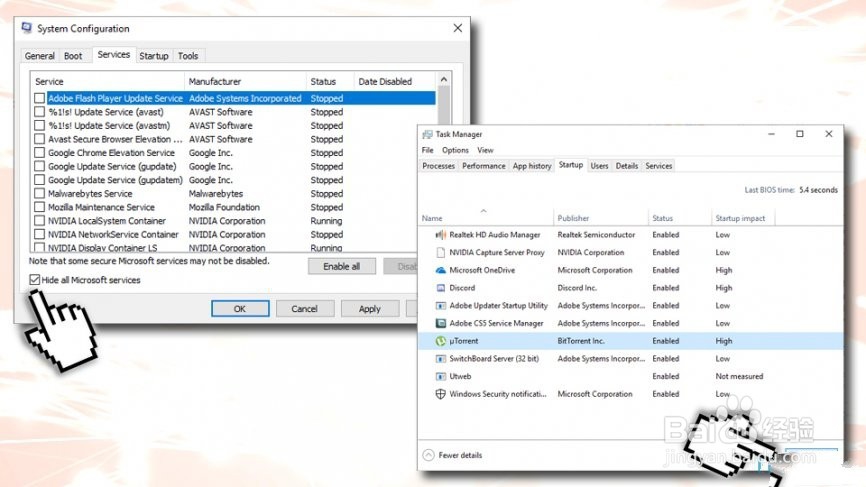This screenshot has width=866, height=487.
Task: Check the Adobe Flash Player Update Service box
Action: pyautogui.click(x=39, y=98)
